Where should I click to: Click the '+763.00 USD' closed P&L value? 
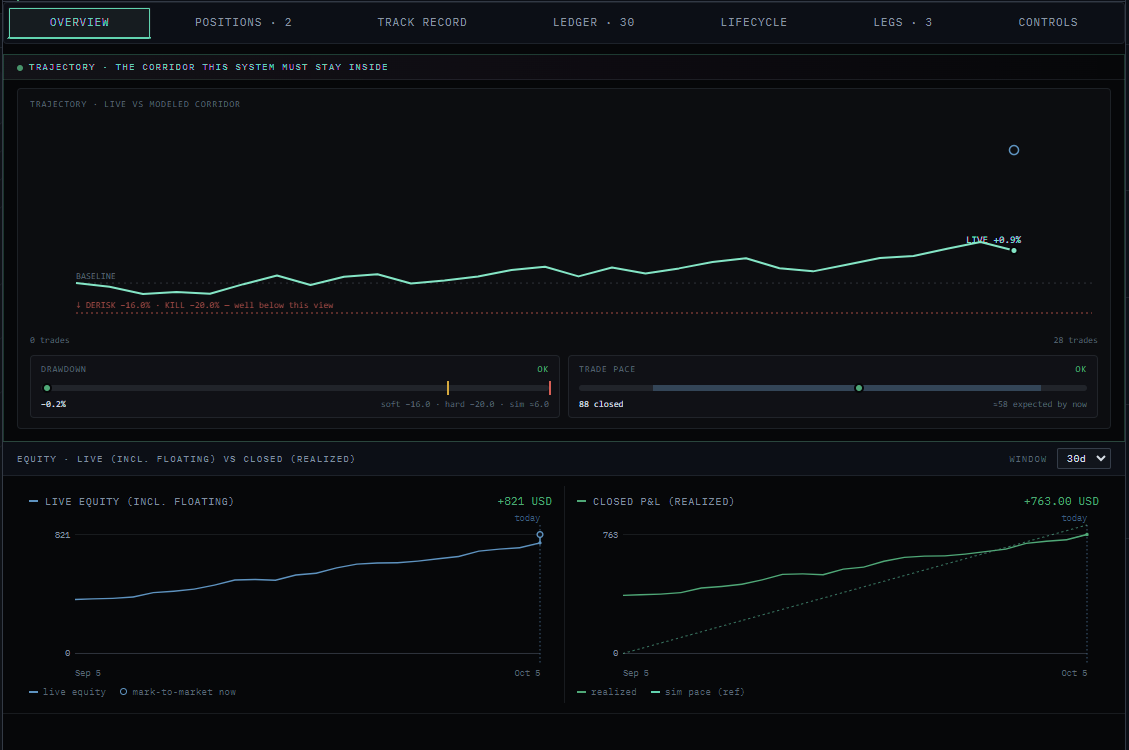[1061, 502]
